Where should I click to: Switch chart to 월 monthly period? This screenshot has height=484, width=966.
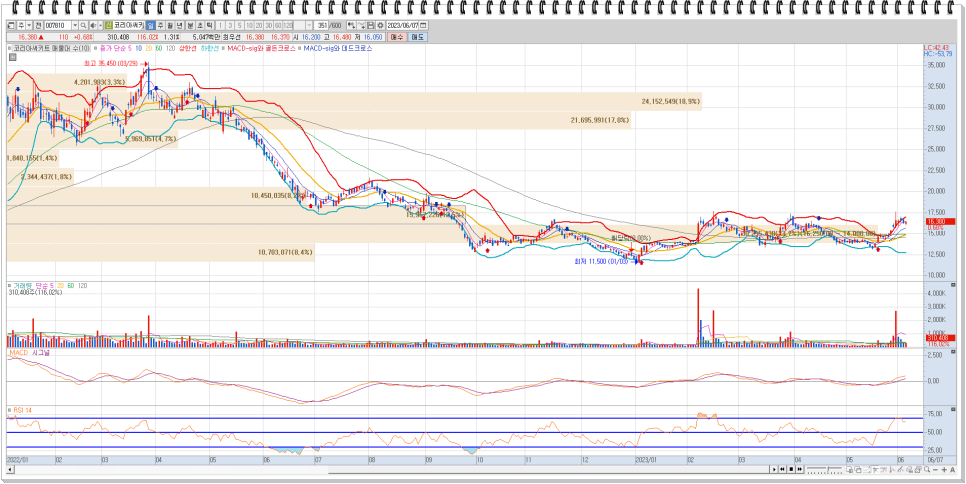pyautogui.click(x=171, y=25)
